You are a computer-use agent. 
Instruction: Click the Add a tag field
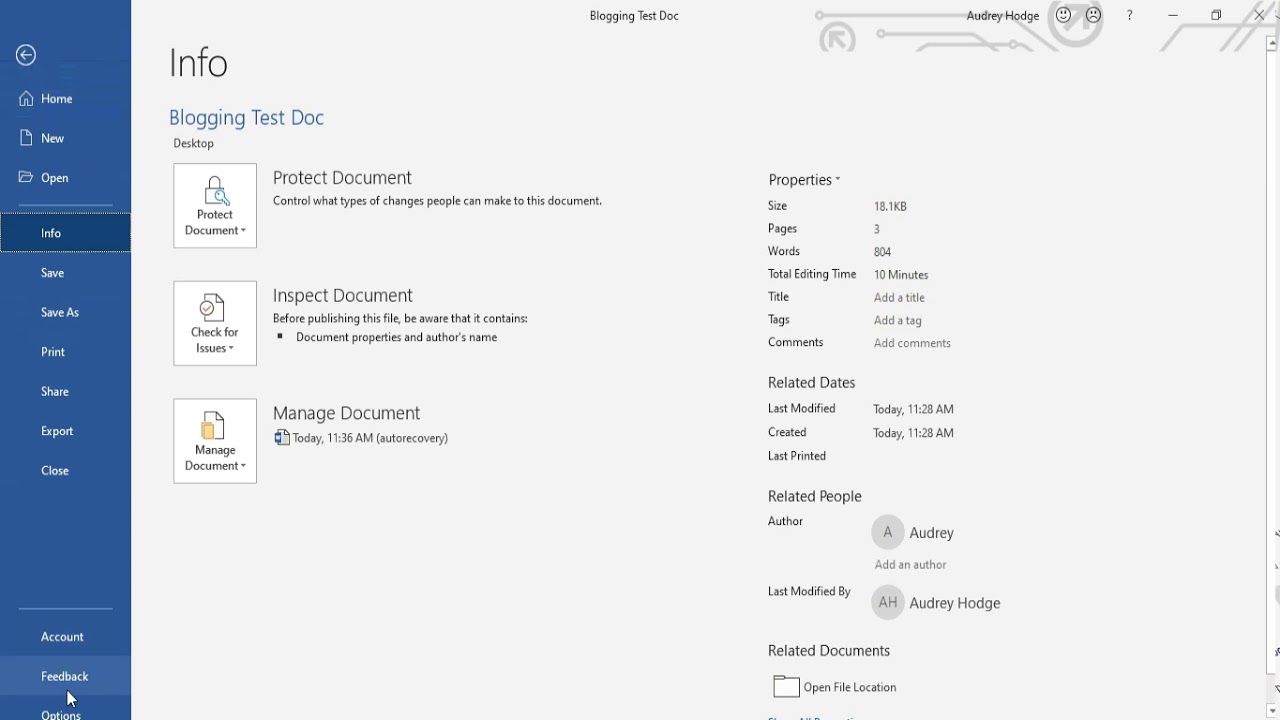(898, 320)
